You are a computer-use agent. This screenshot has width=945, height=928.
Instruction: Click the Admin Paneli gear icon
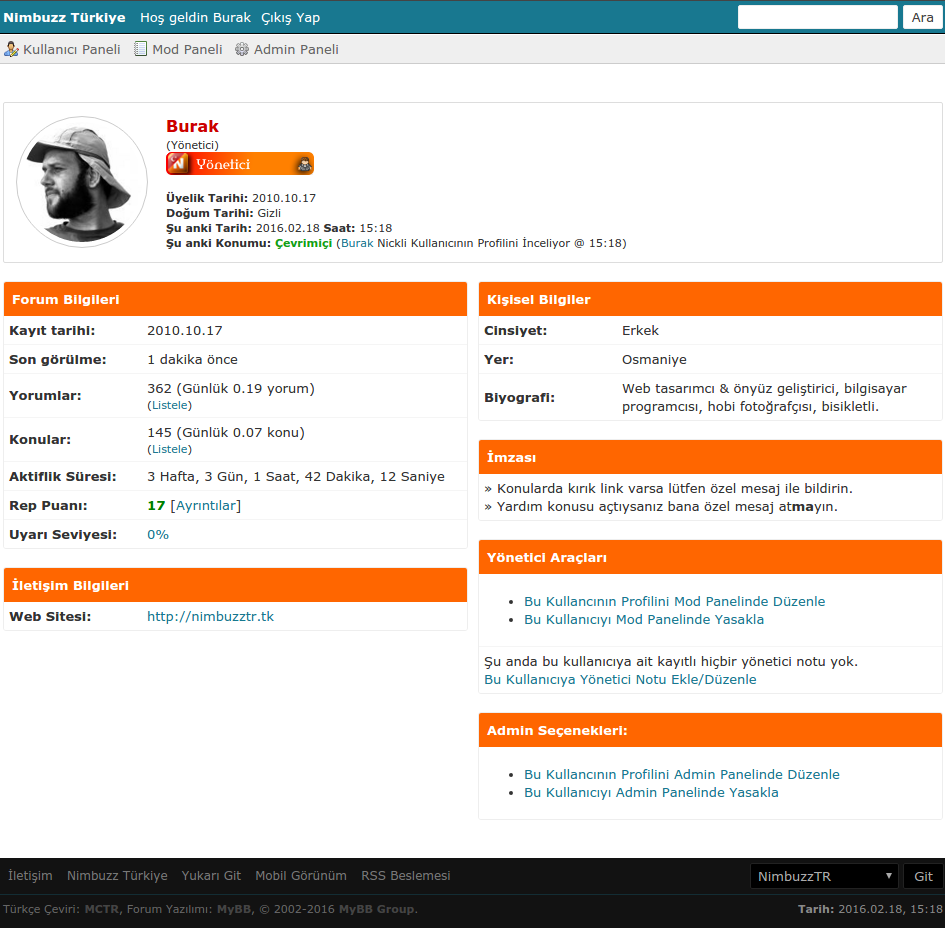tap(242, 49)
